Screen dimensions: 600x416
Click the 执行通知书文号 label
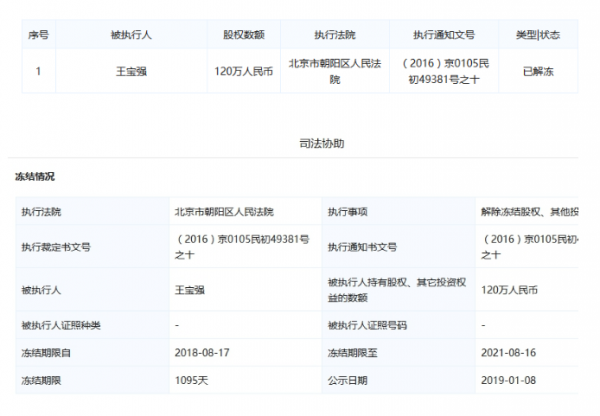362,247
